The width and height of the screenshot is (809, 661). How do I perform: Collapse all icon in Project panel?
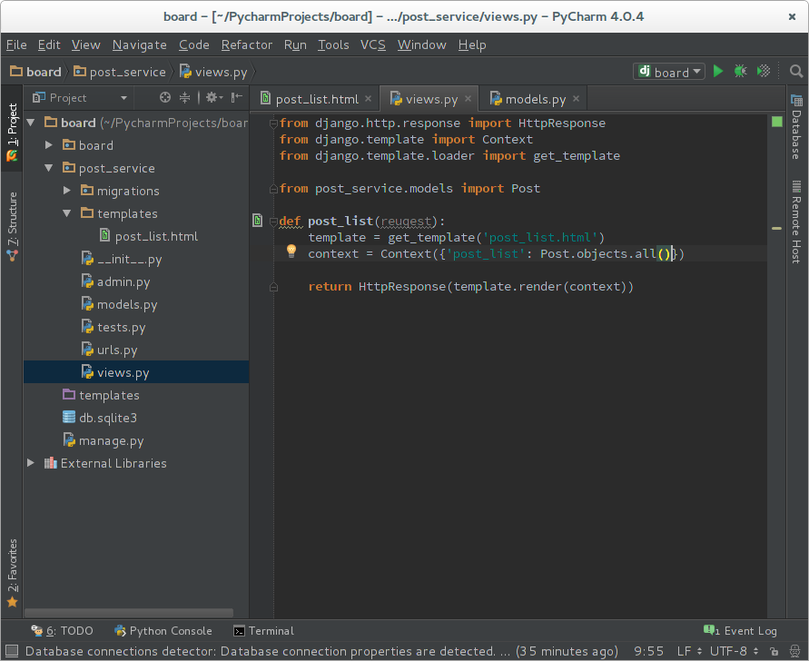pyautogui.click(x=185, y=98)
